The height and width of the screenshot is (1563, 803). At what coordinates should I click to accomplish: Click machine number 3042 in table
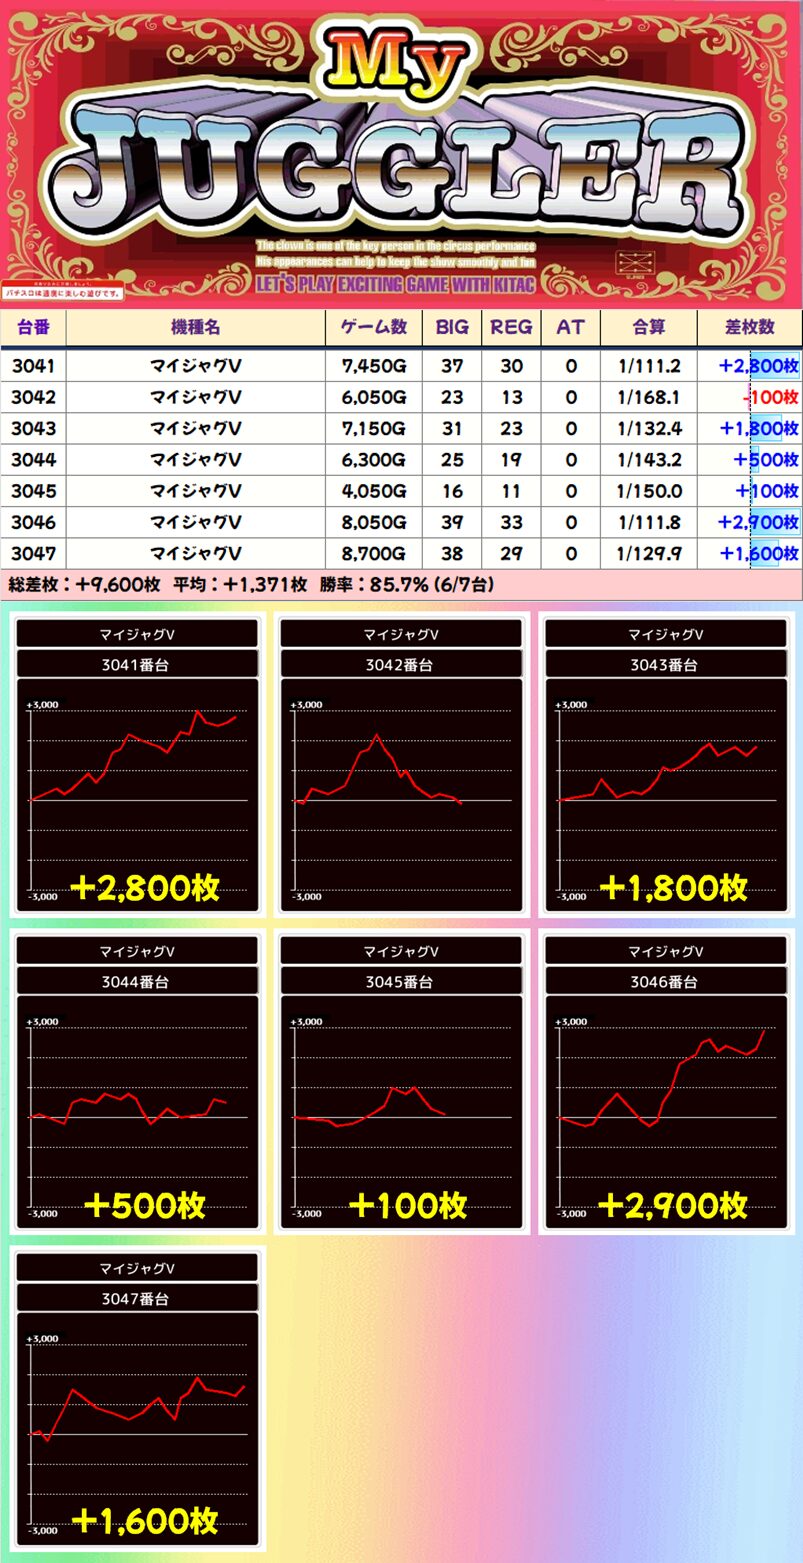point(33,397)
